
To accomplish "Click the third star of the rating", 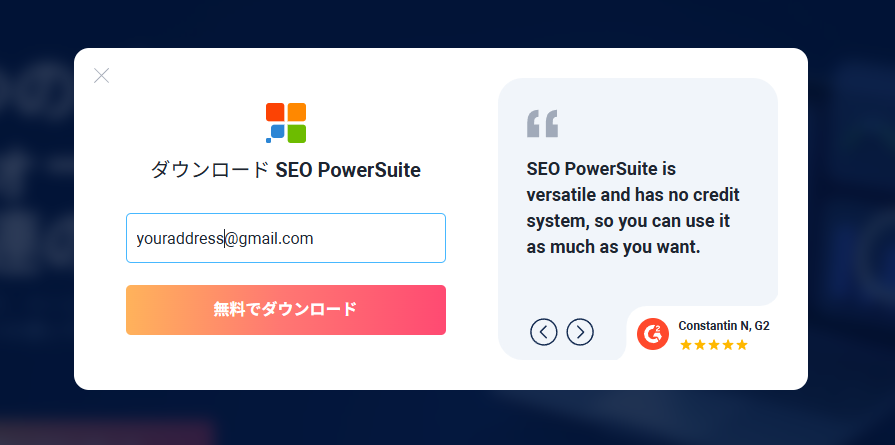I will 714,345.
